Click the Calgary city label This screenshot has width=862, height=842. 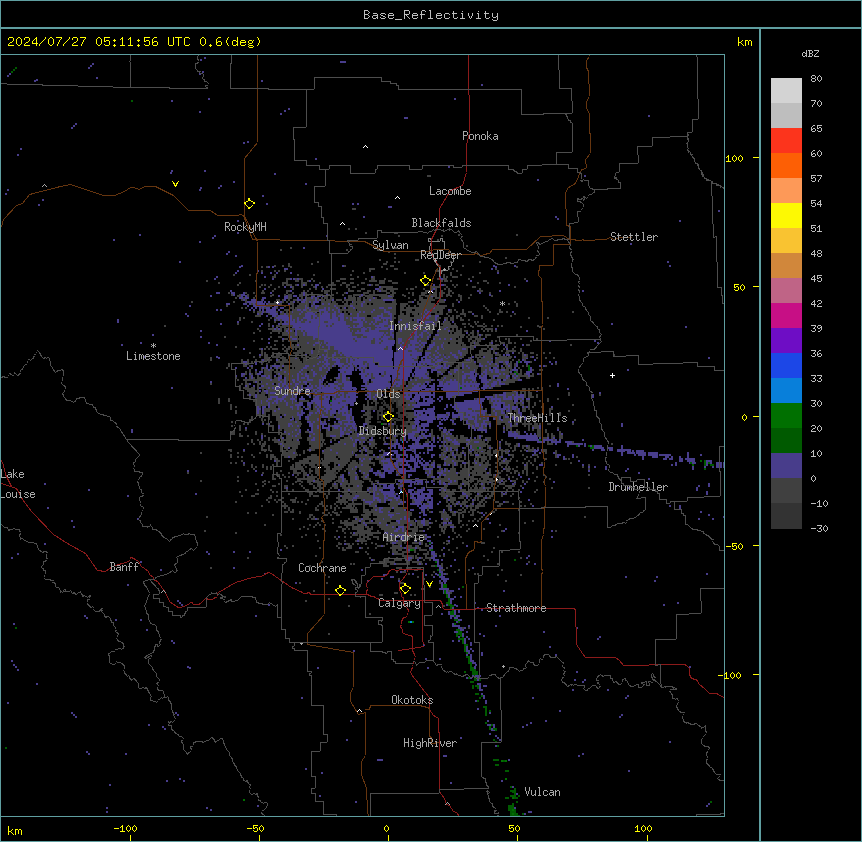(x=399, y=603)
